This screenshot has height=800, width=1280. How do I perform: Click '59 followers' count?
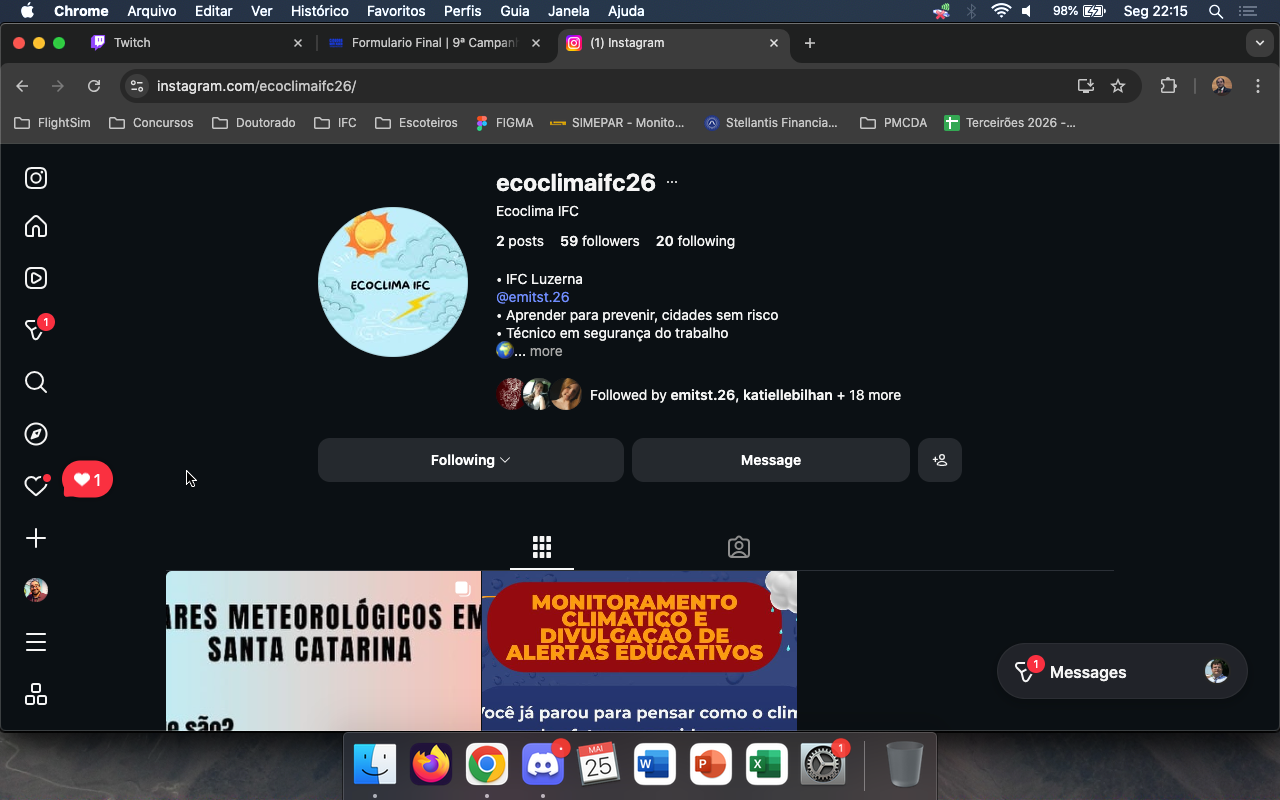click(600, 241)
